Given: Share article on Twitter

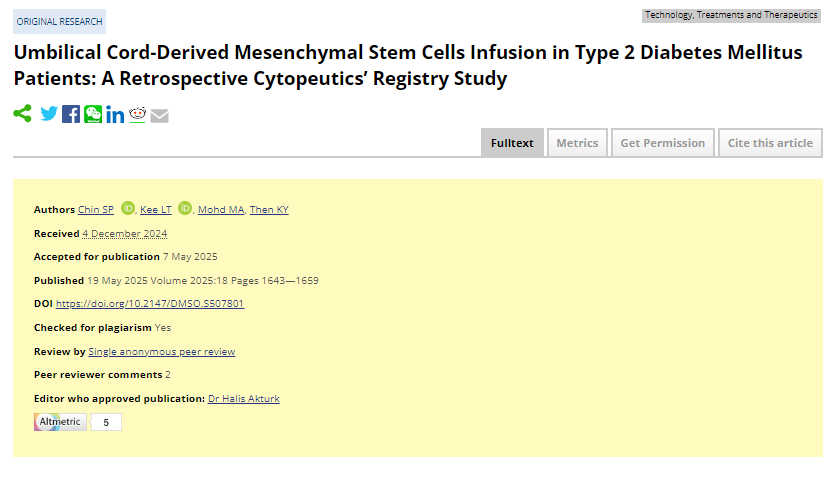Looking at the screenshot, I should tap(49, 115).
